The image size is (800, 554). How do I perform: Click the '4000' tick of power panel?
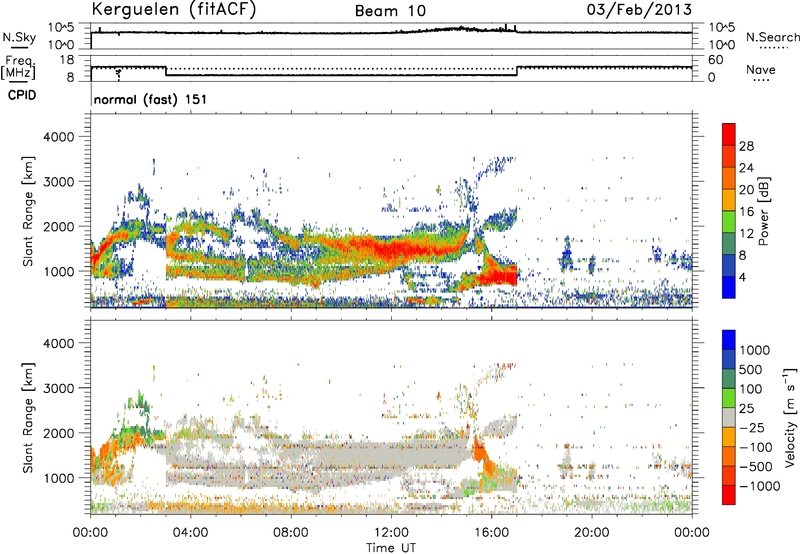tap(58, 137)
